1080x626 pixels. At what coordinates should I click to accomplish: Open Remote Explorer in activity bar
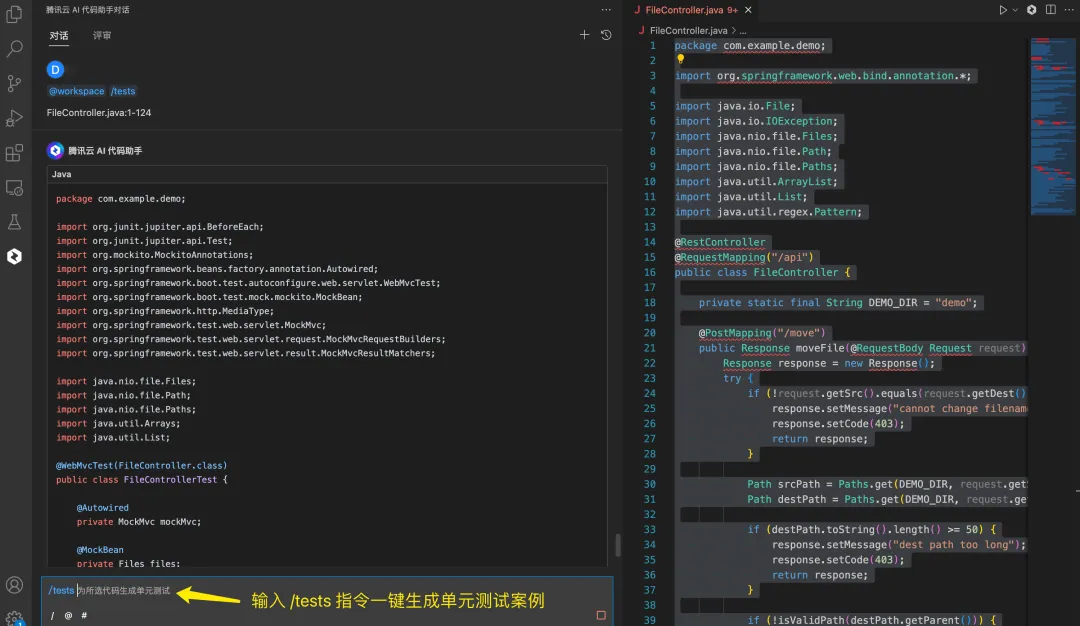click(x=15, y=188)
